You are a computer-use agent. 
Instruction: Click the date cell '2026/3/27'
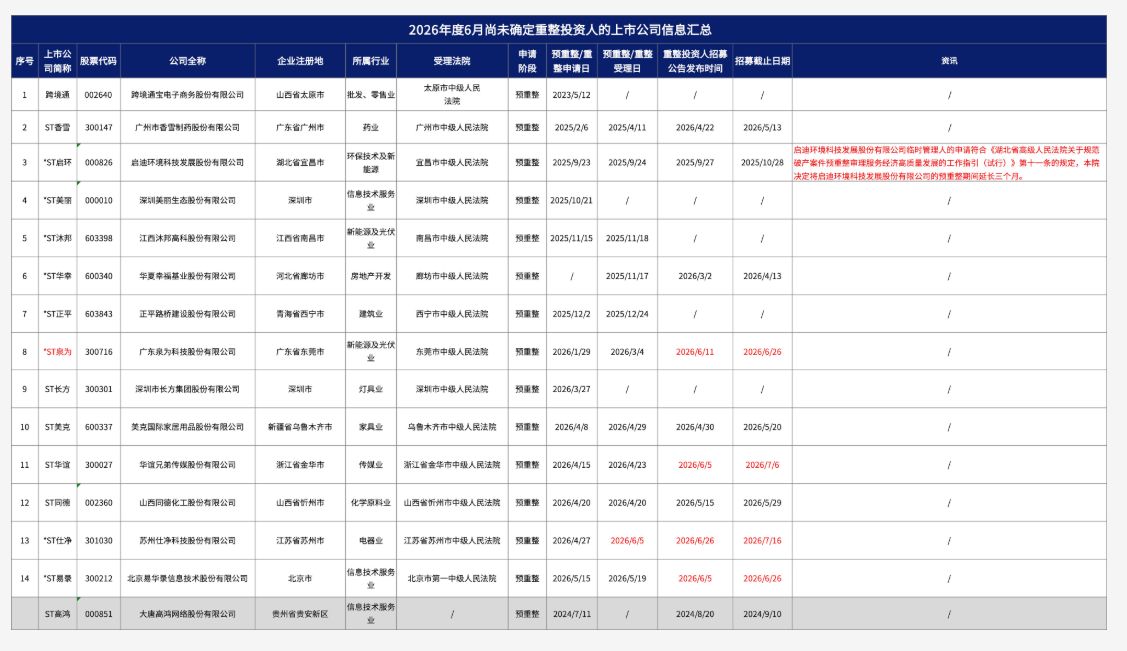coord(571,389)
